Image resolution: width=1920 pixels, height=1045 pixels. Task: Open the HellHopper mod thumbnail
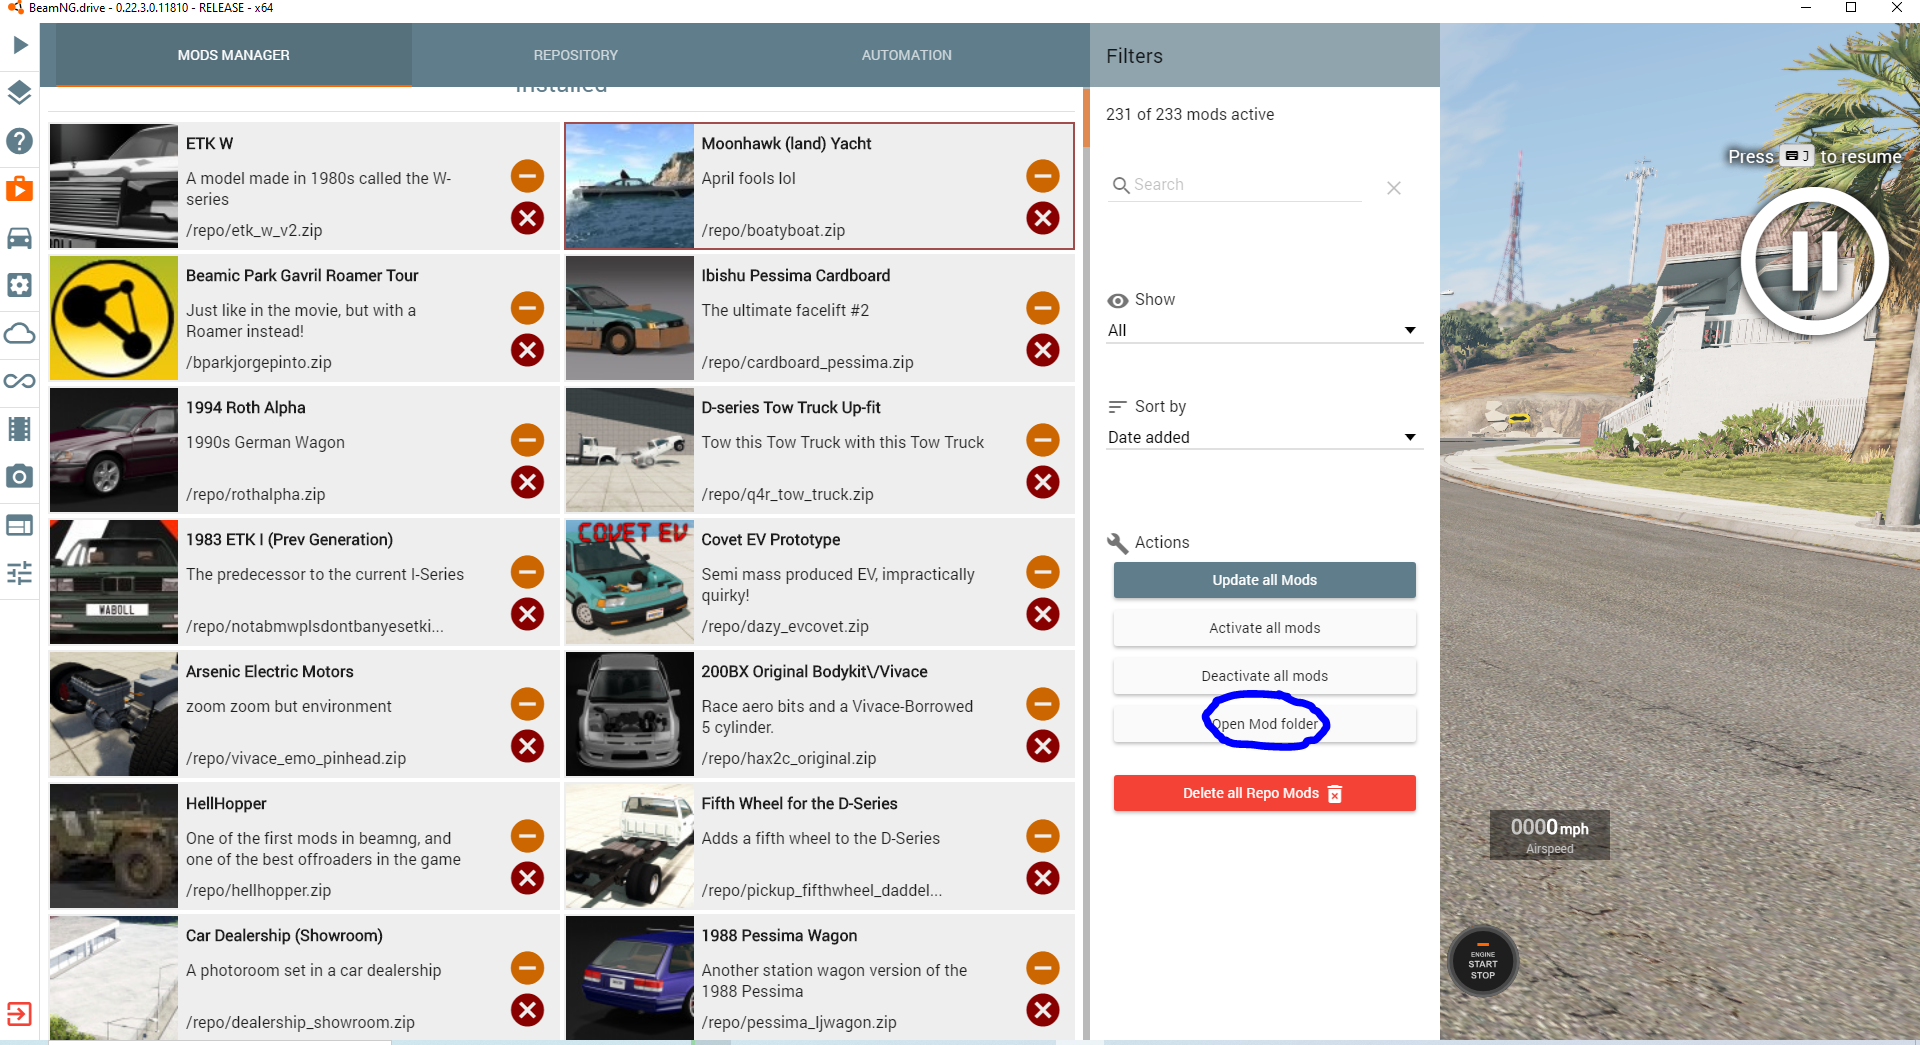tap(114, 846)
